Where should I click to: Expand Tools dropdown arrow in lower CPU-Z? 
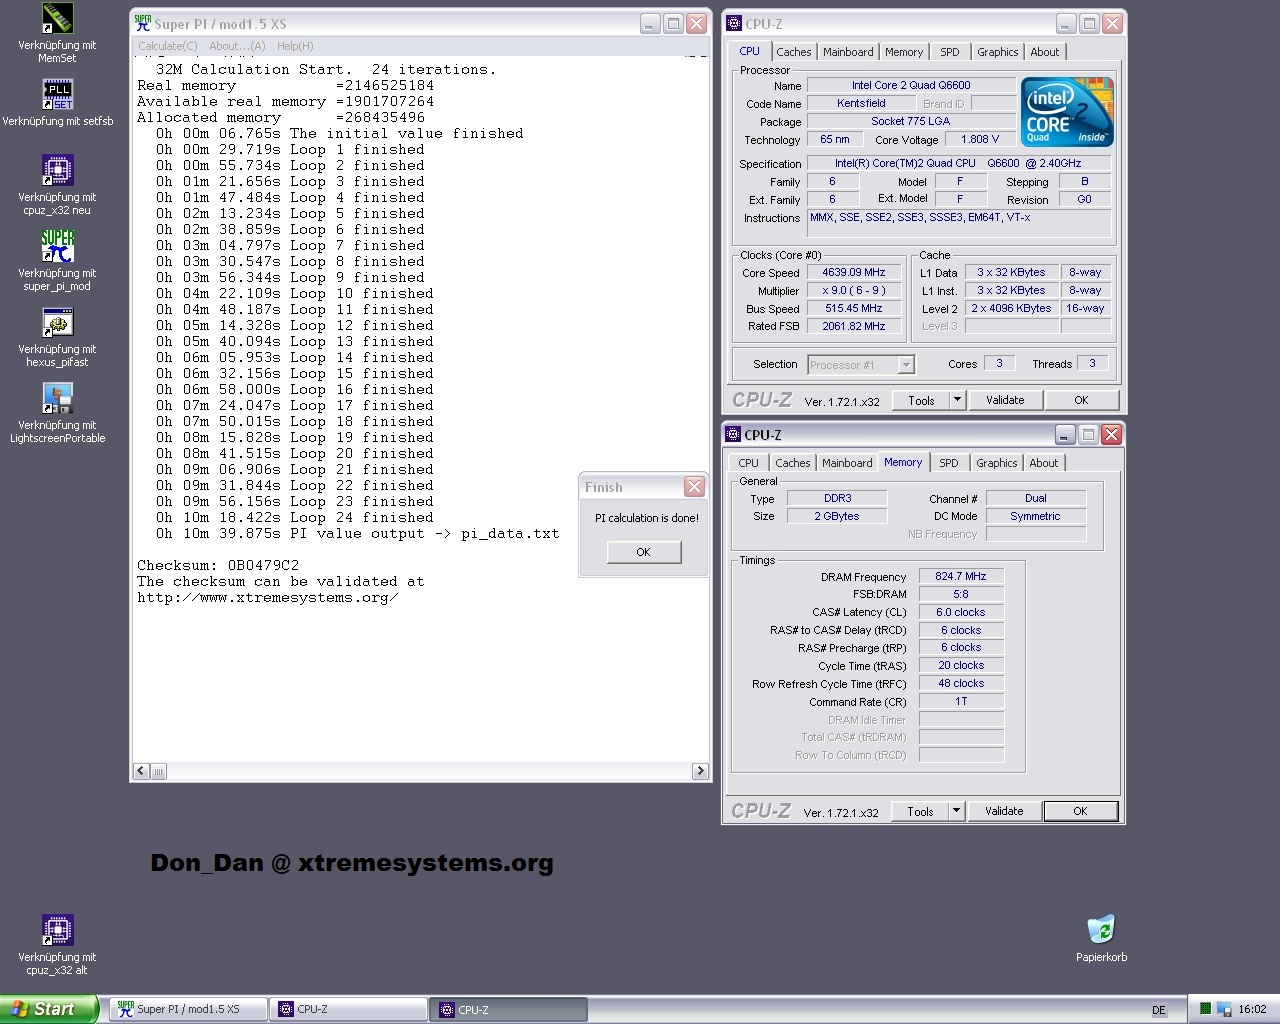coord(956,811)
